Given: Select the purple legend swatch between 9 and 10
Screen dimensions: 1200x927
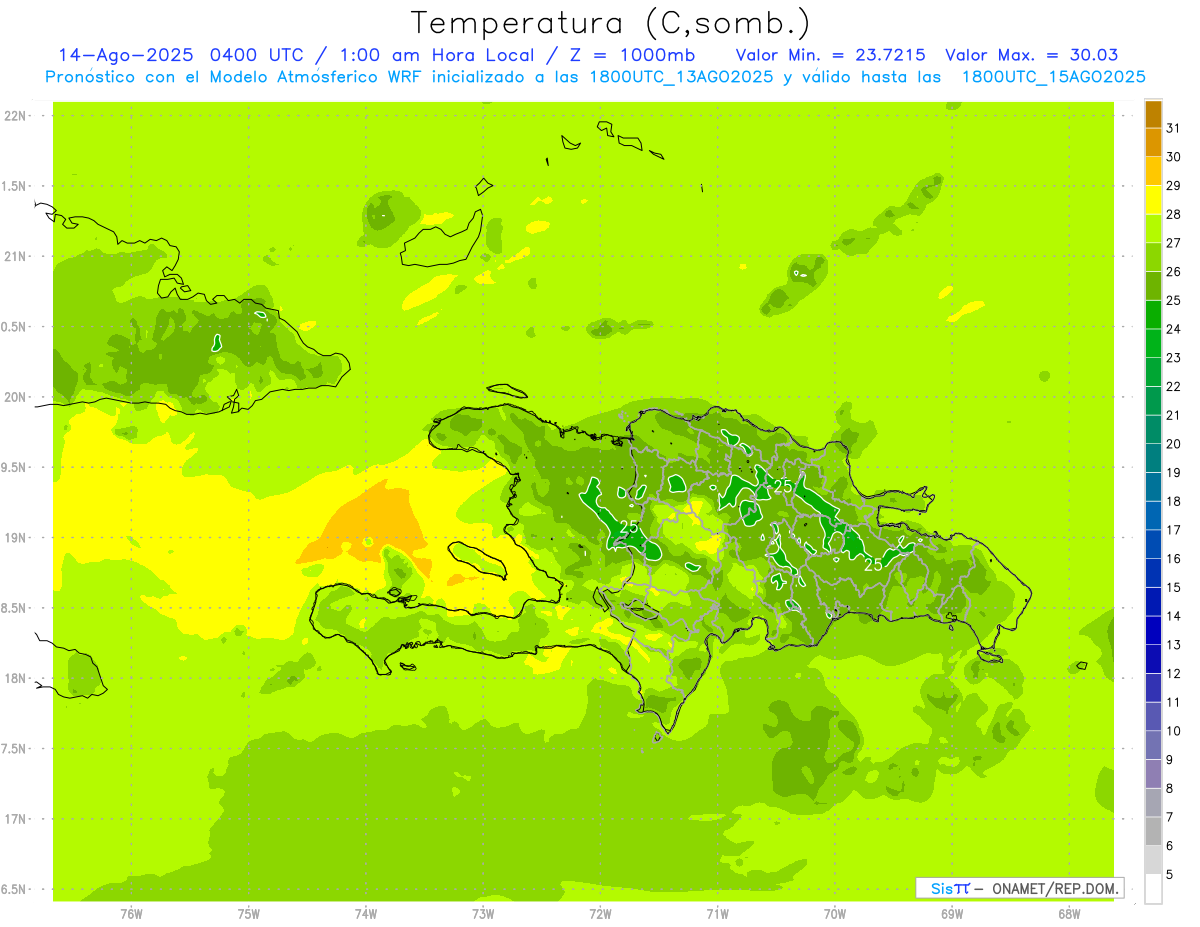Looking at the screenshot, I should [x=1153, y=745].
